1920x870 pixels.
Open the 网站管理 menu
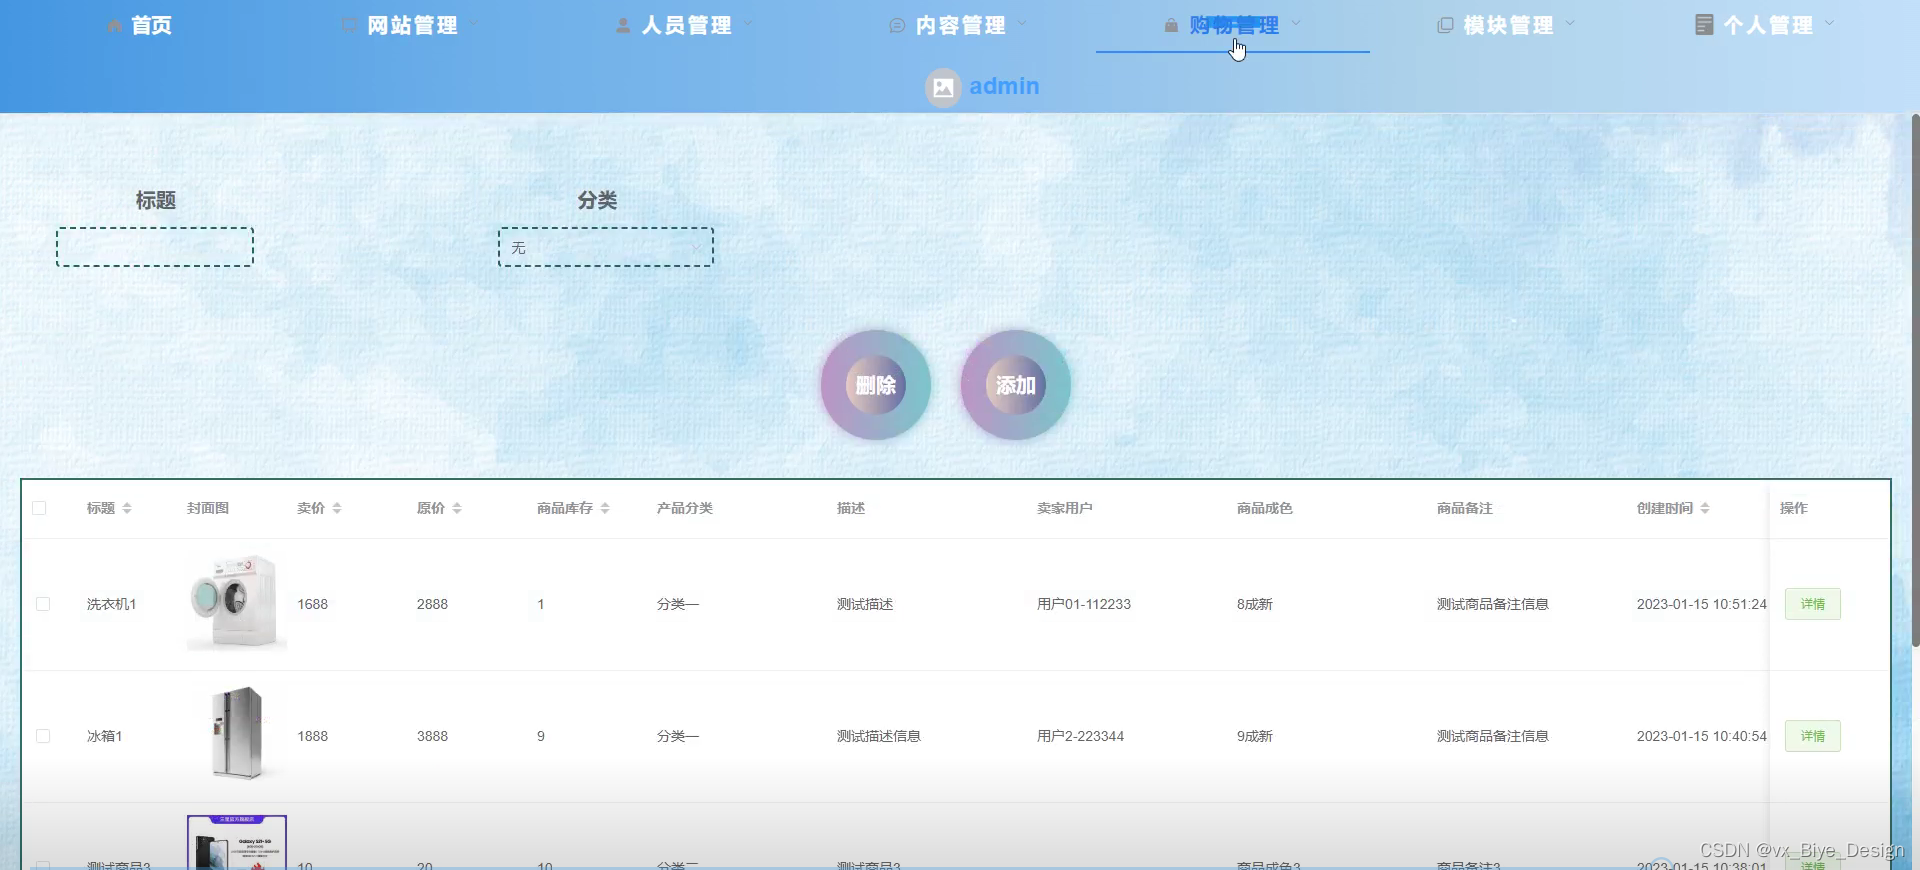click(412, 26)
